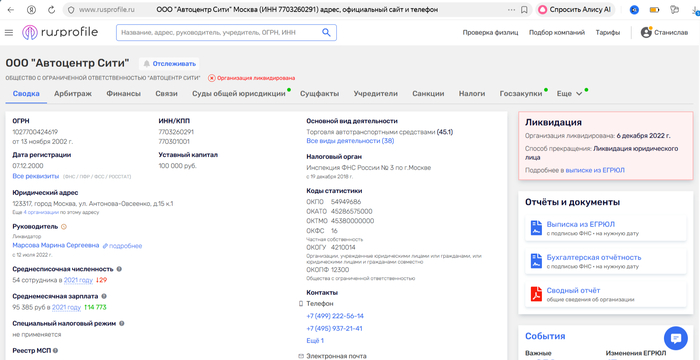Select the Сводка tab
This screenshot has height=360, width=700.
(26, 93)
